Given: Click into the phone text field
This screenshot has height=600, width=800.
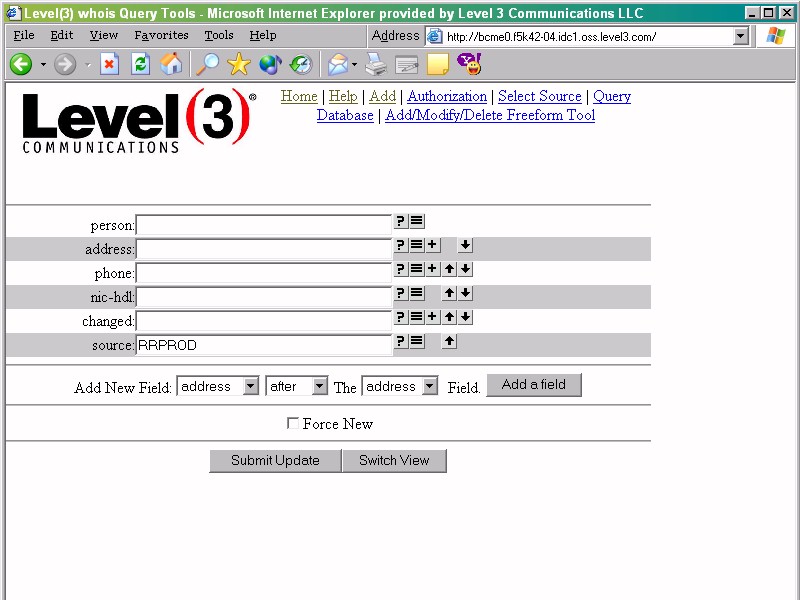Looking at the screenshot, I should (263, 273).
